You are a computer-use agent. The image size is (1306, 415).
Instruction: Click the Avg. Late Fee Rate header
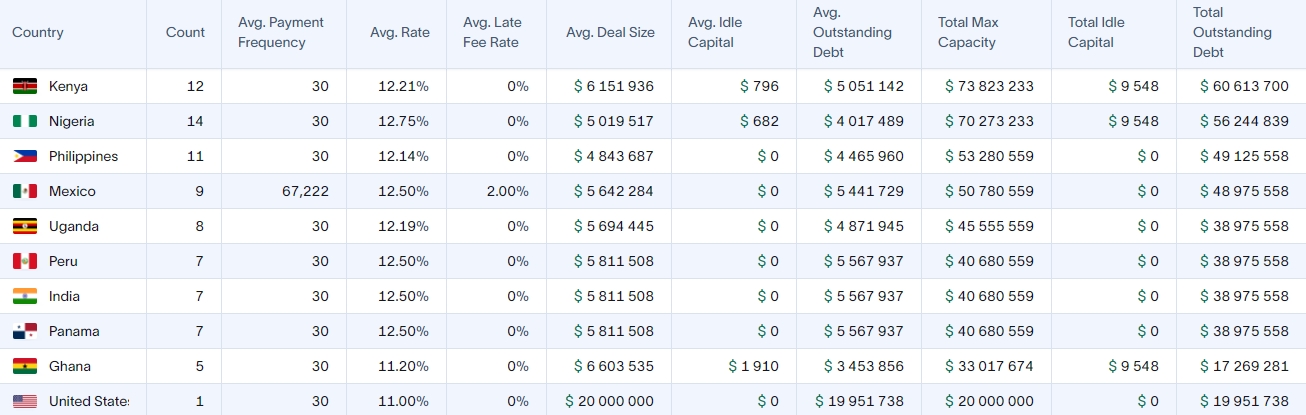(492, 33)
